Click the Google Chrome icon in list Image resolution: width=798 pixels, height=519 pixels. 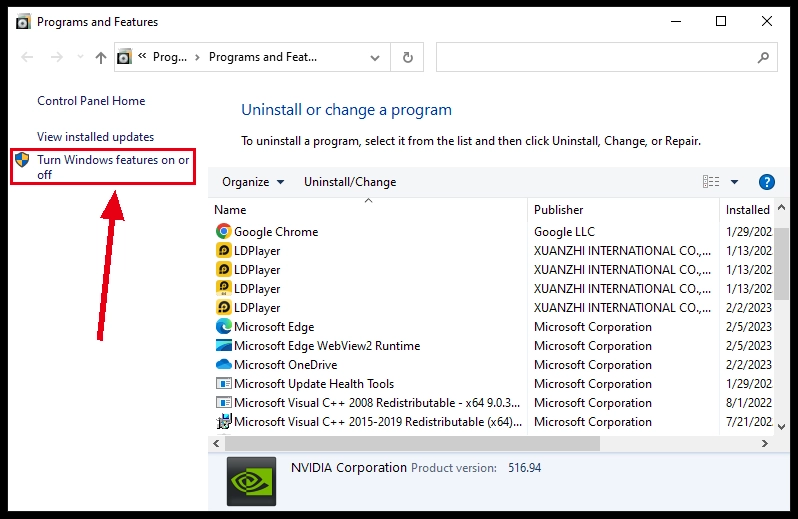coord(223,232)
